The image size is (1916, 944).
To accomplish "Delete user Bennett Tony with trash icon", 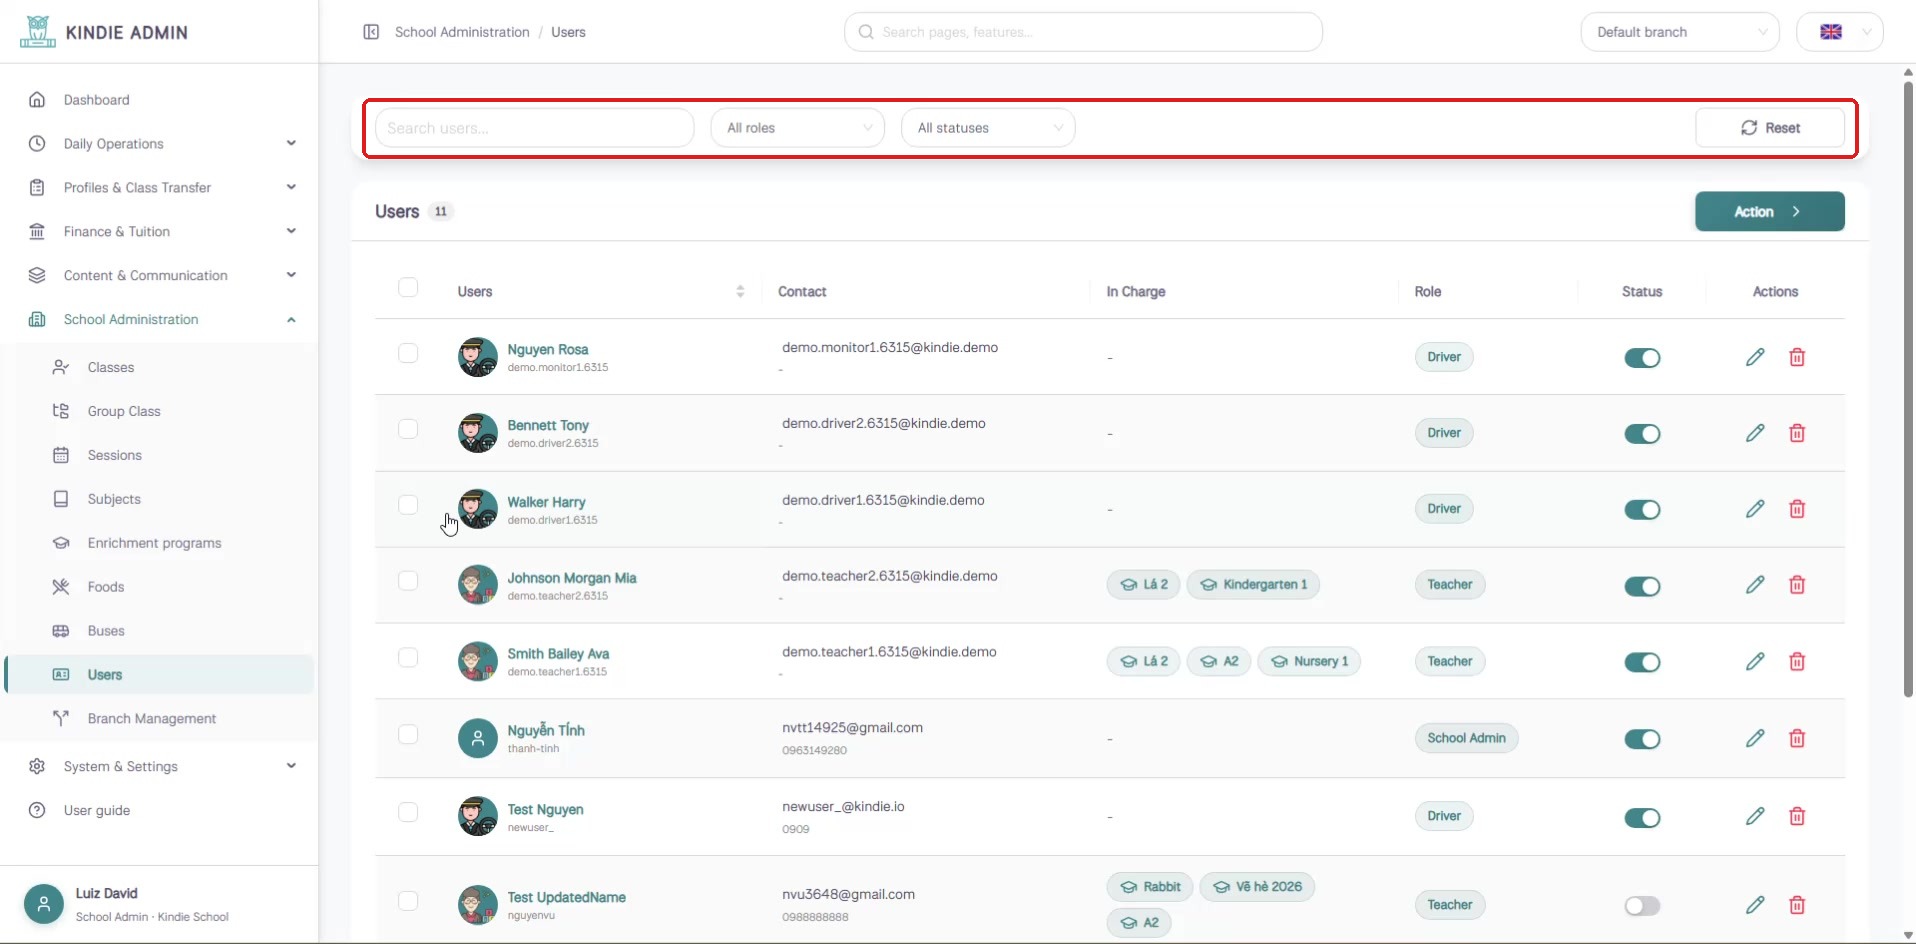I will pyautogui.click(x=1797, y=433).
